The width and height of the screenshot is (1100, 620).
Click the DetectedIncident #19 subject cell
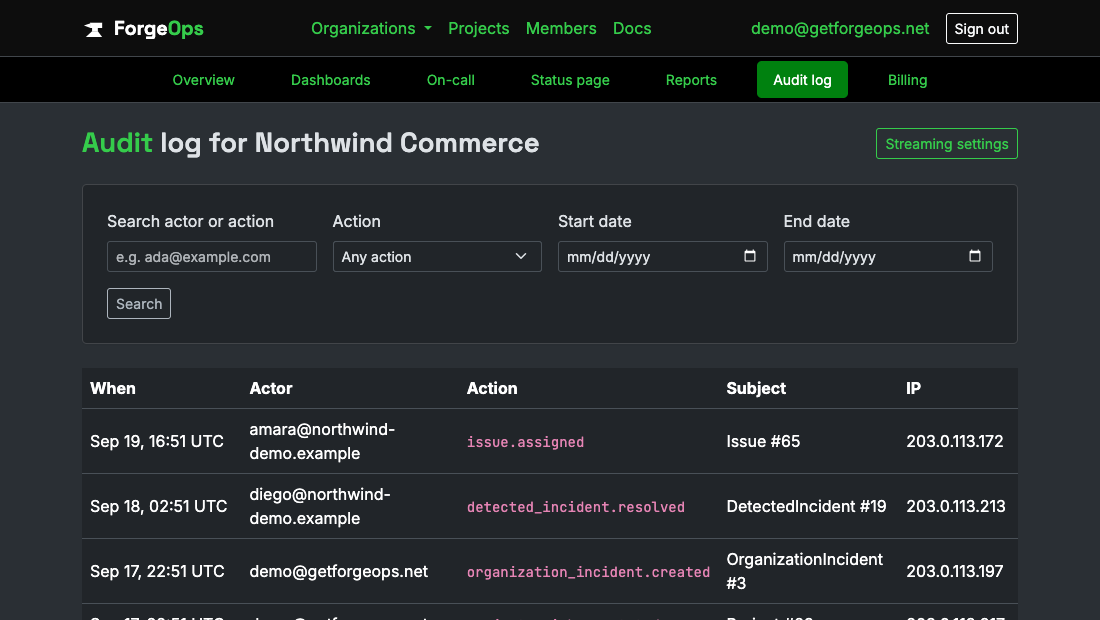click(x=806, y=506)
